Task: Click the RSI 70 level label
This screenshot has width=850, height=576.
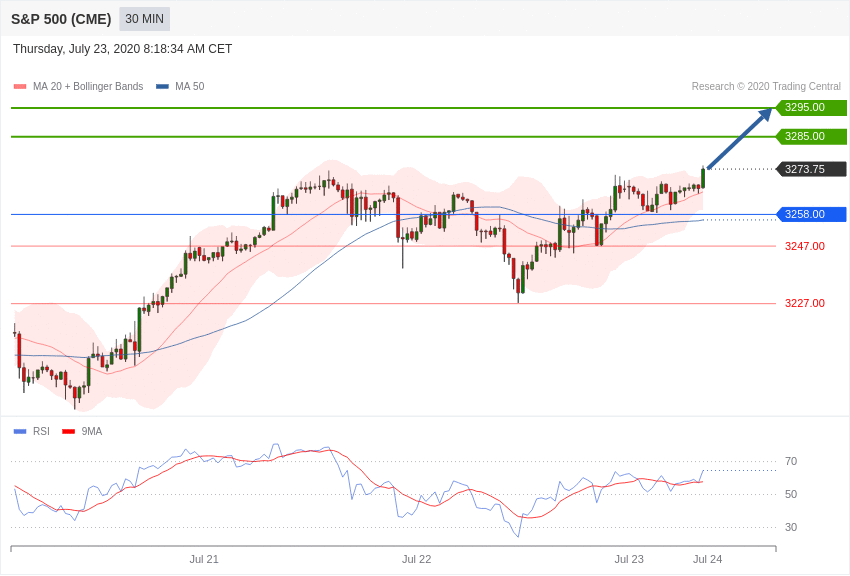Action: click(x=791, y=461)
